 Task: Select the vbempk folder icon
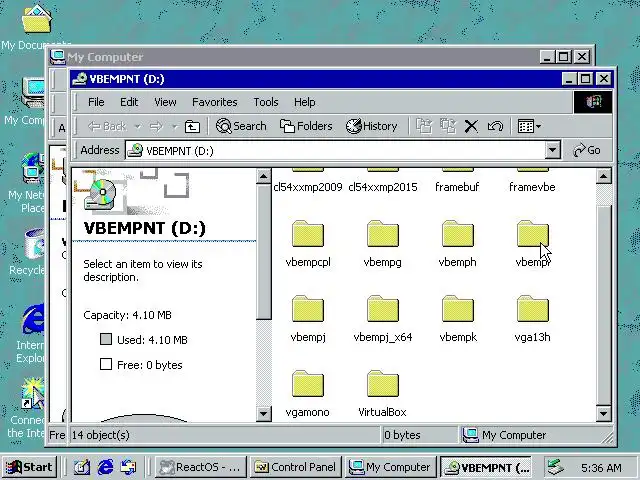point(458,309)
